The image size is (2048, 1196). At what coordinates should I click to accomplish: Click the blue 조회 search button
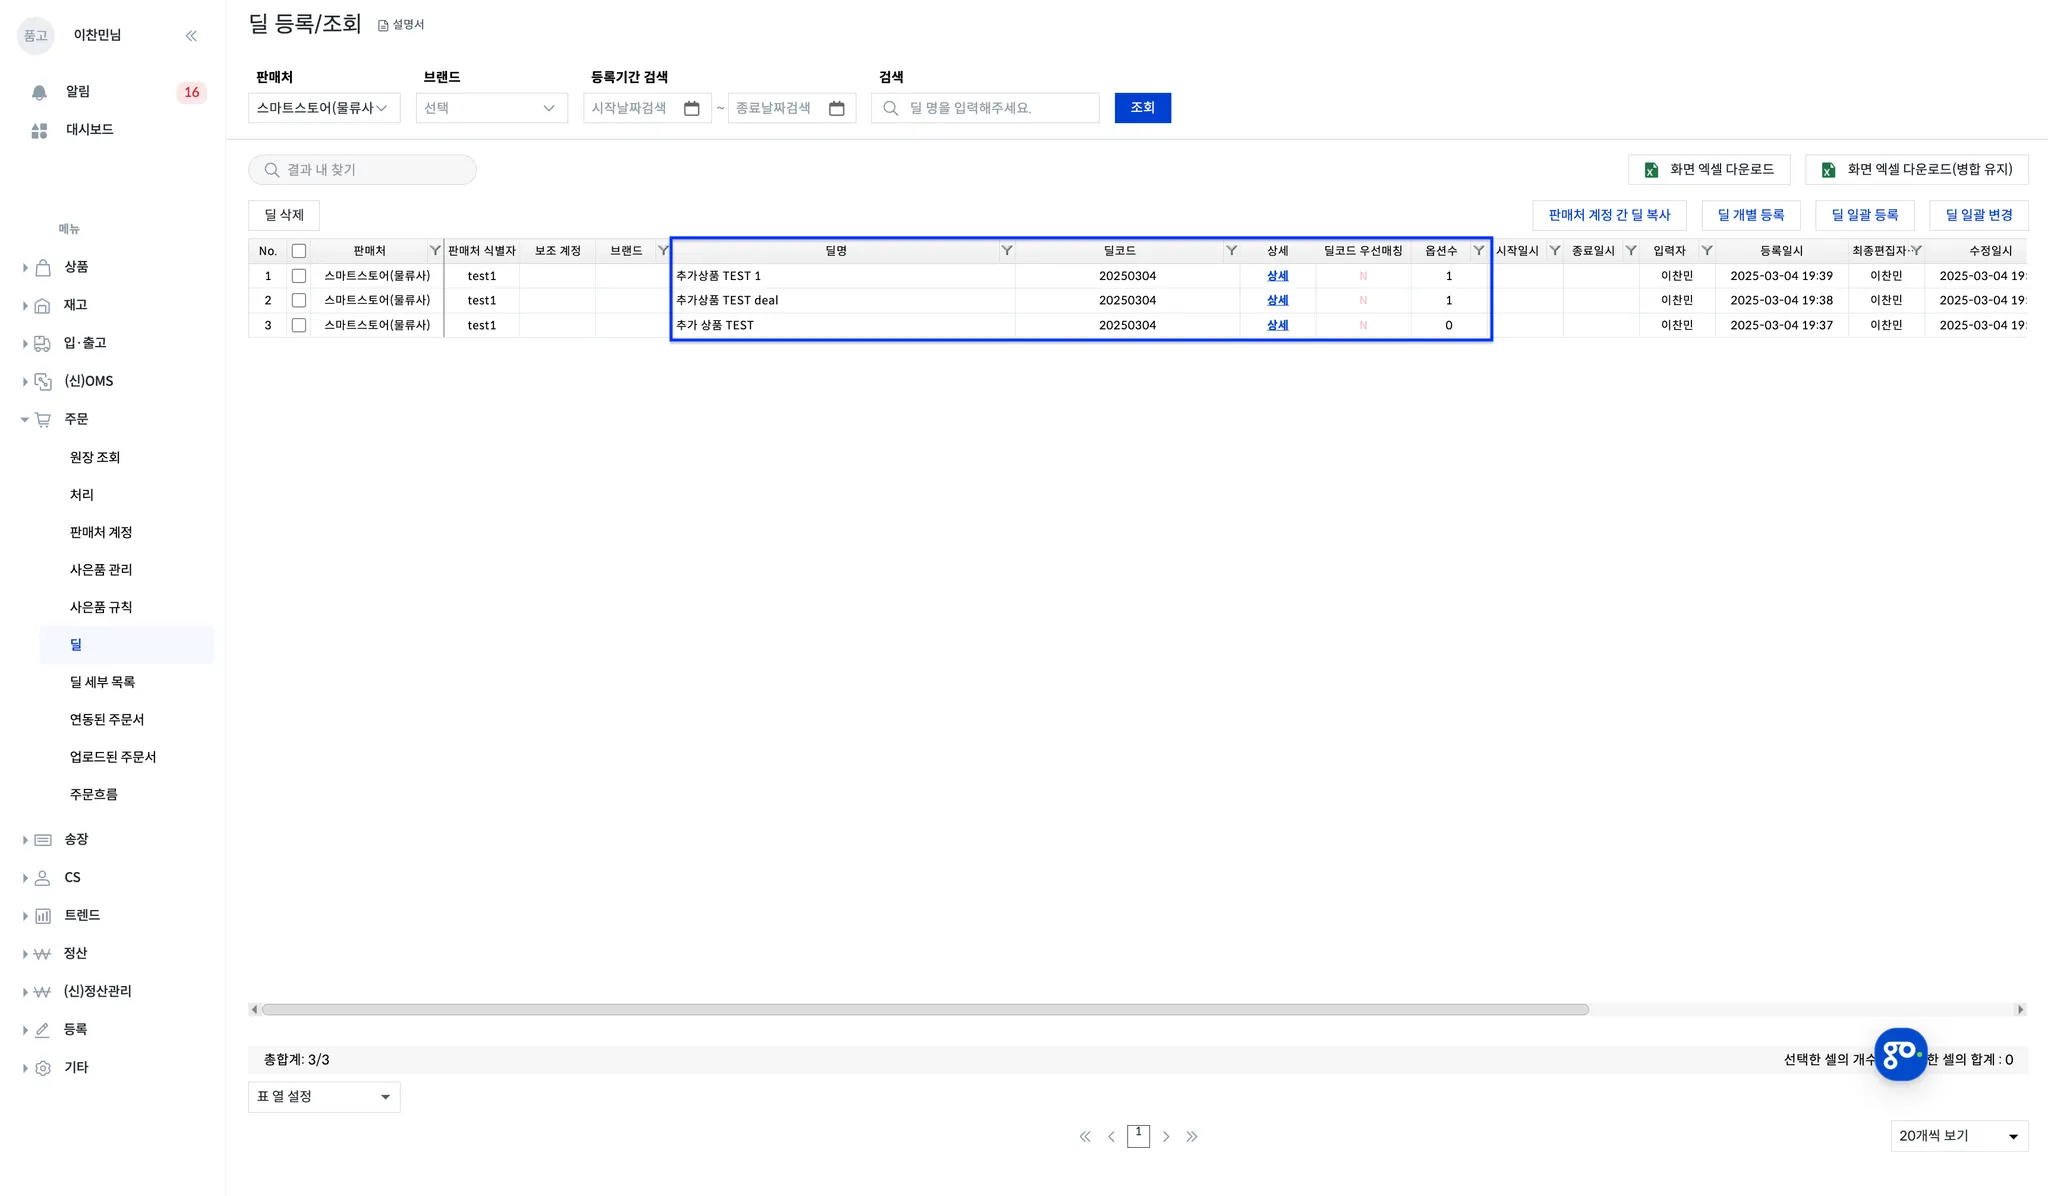pos(1142,108)
